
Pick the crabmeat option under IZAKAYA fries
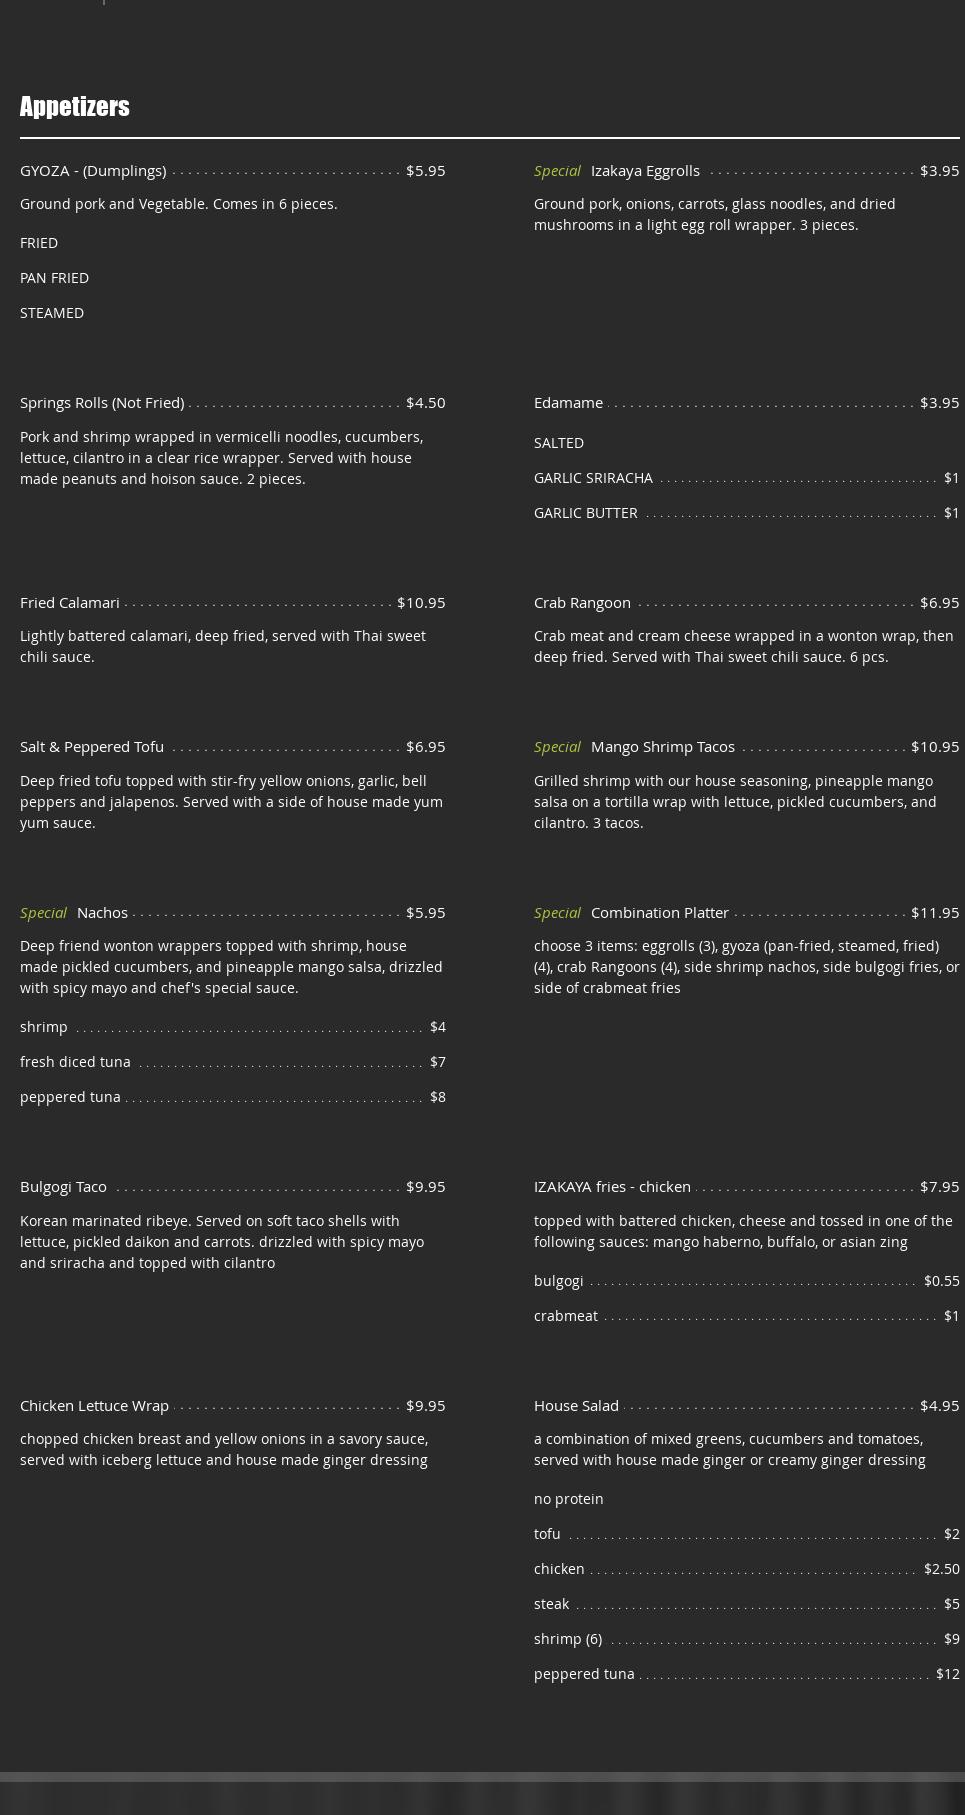(x=565, y=1316)
